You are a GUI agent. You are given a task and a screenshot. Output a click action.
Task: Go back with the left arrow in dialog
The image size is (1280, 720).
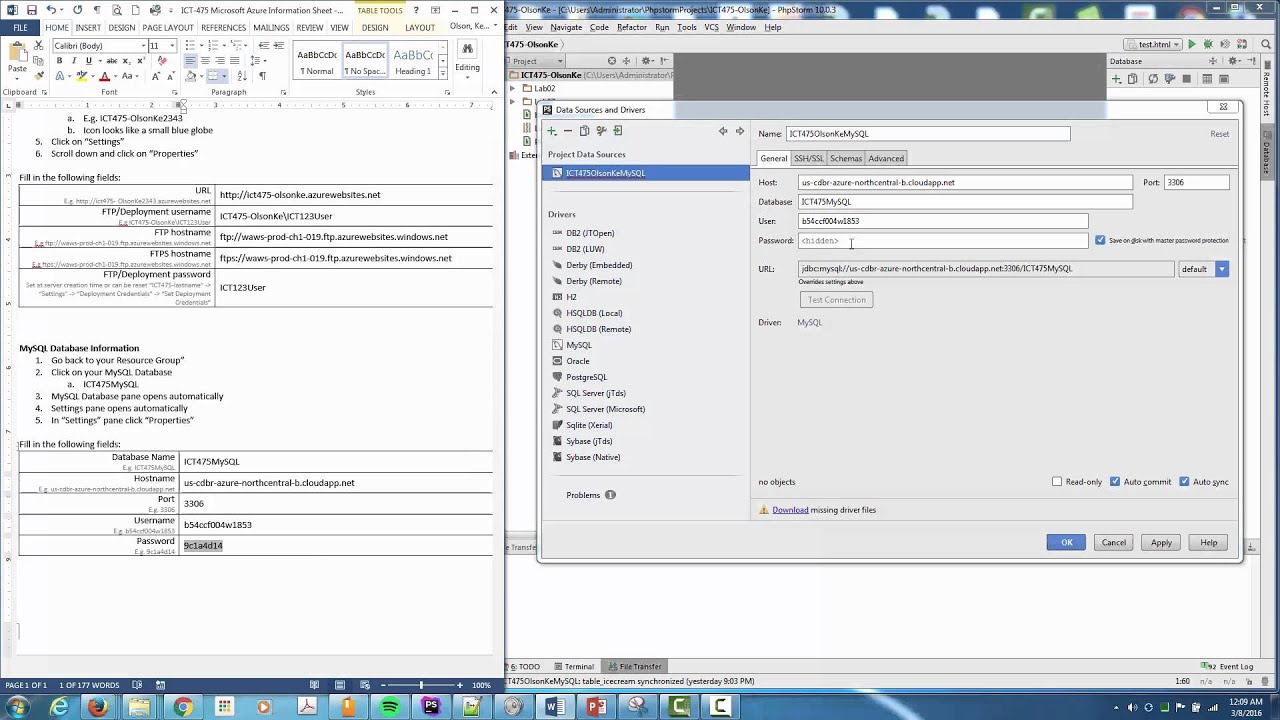[x=723, y=131]
